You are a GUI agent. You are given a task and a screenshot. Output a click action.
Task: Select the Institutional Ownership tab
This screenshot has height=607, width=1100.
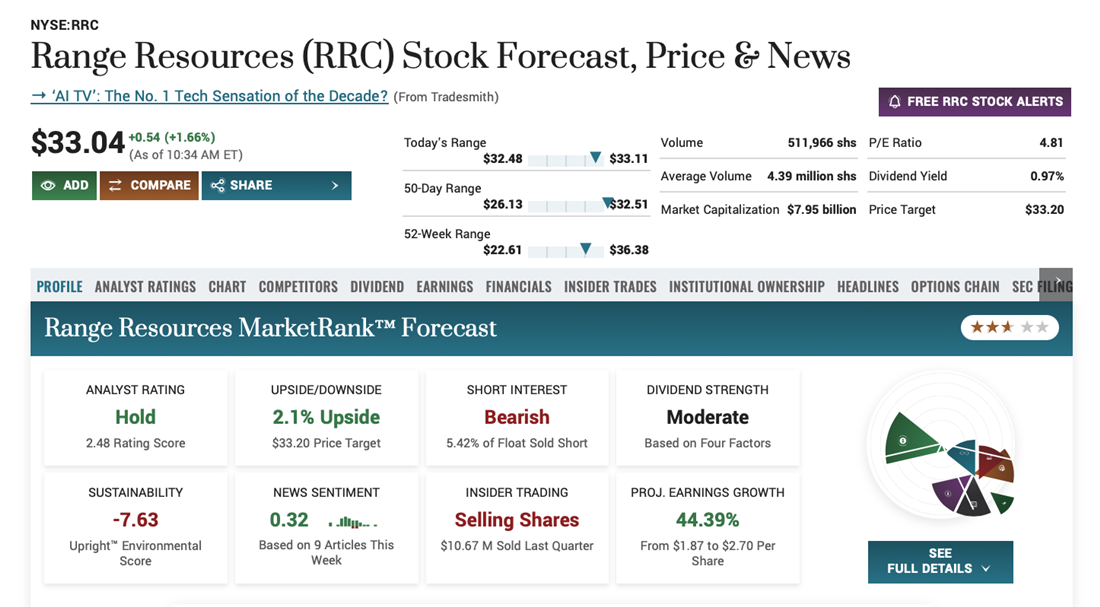coord(746,287)
